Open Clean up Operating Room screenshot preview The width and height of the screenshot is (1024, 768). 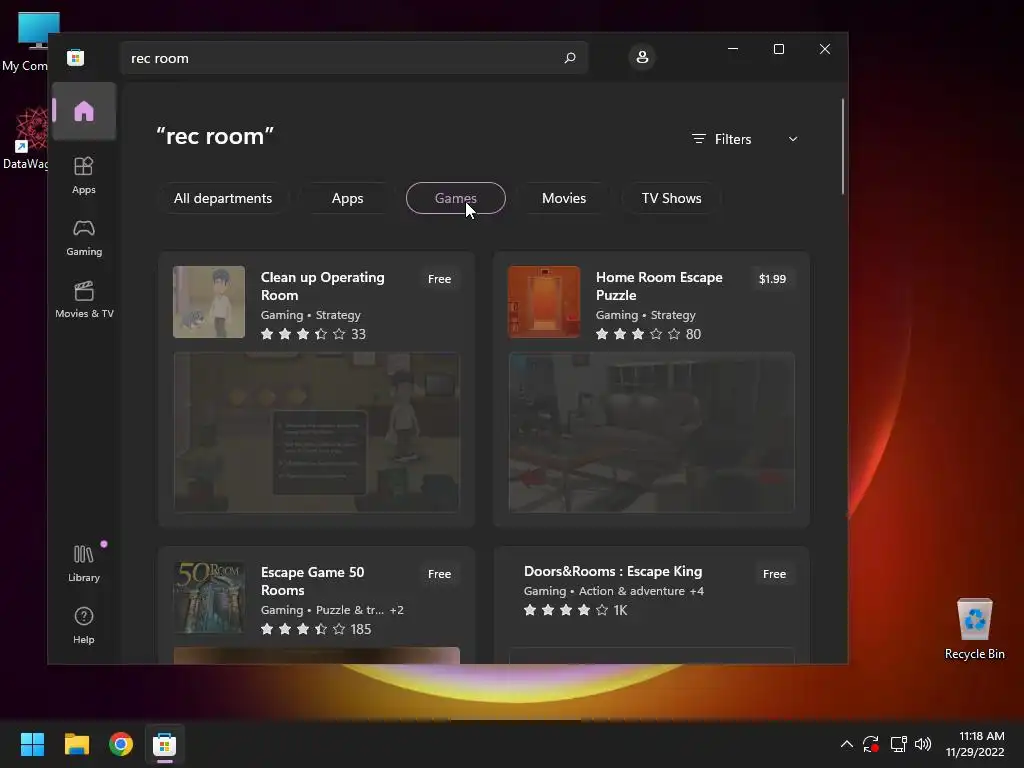[317, 432]
